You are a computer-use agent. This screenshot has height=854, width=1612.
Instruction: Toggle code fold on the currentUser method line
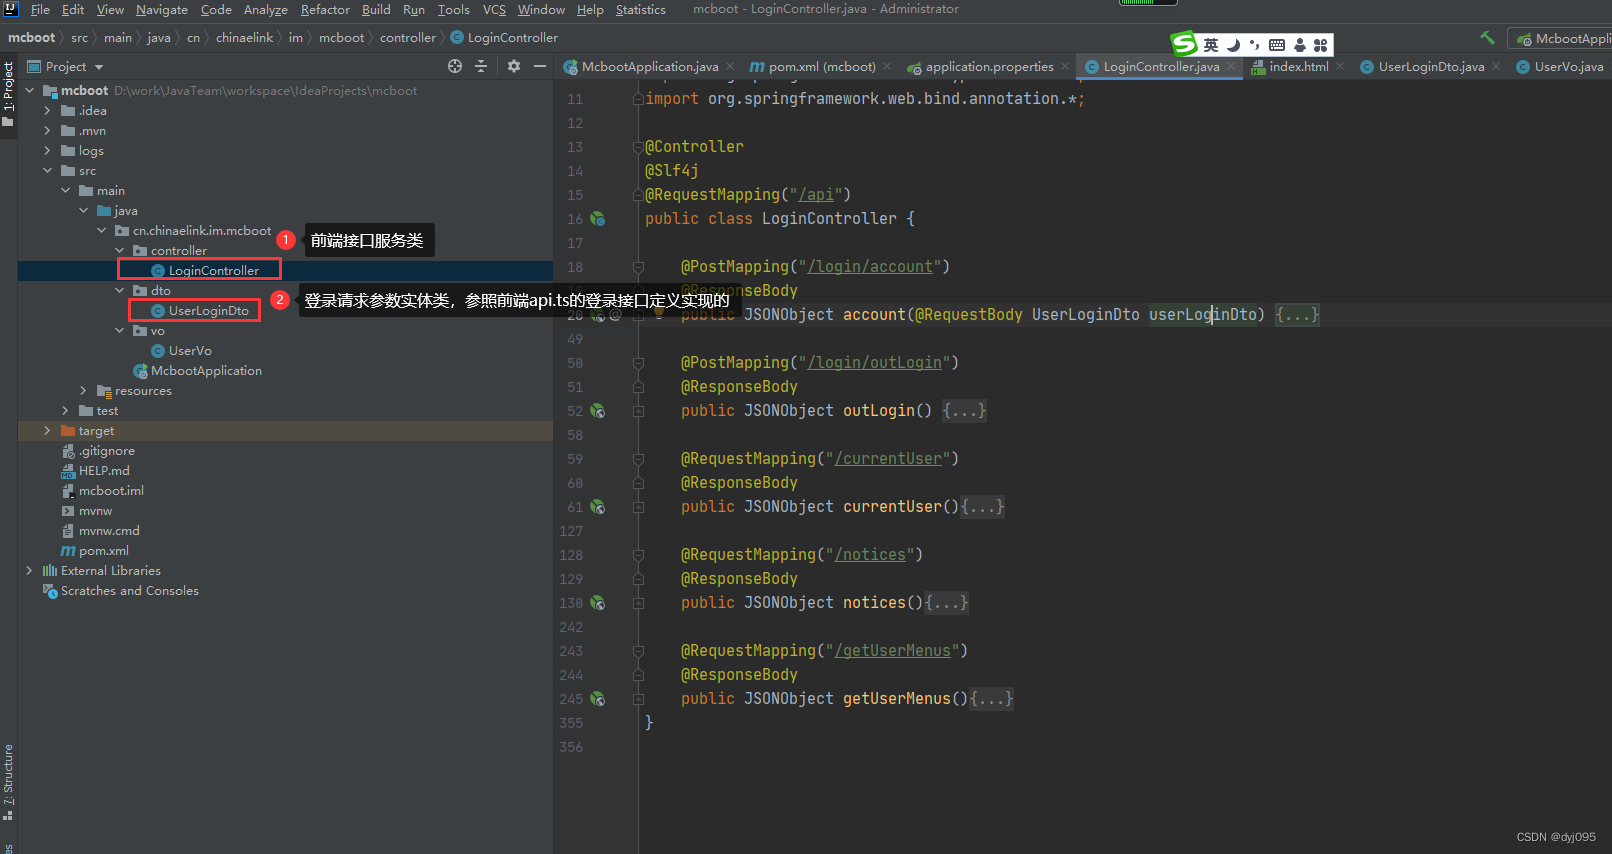click(x=638, y=507)
